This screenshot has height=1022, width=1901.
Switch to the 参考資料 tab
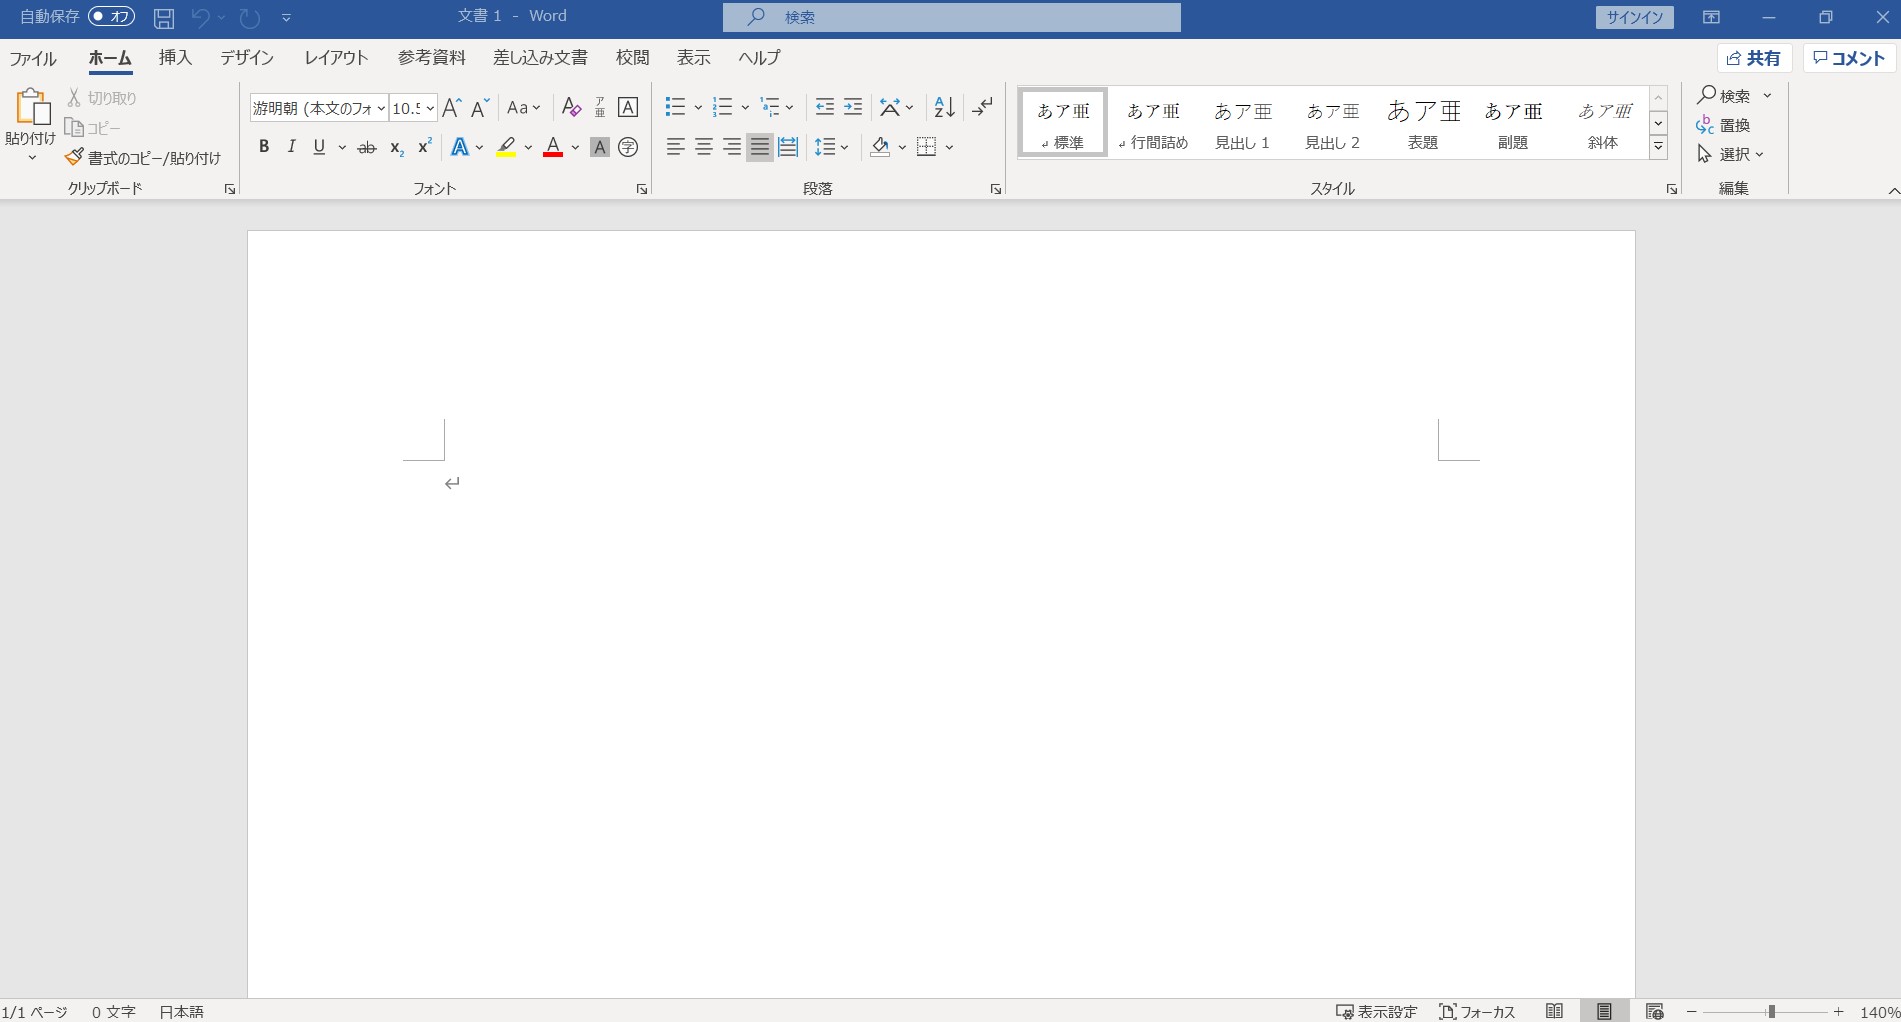click(431, 58)
